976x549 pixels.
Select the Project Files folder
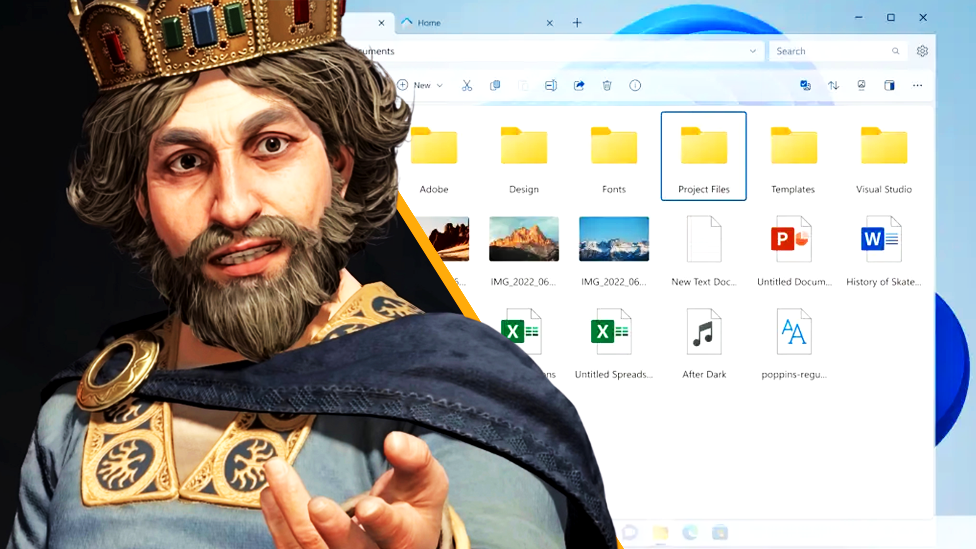coord(703,156)
